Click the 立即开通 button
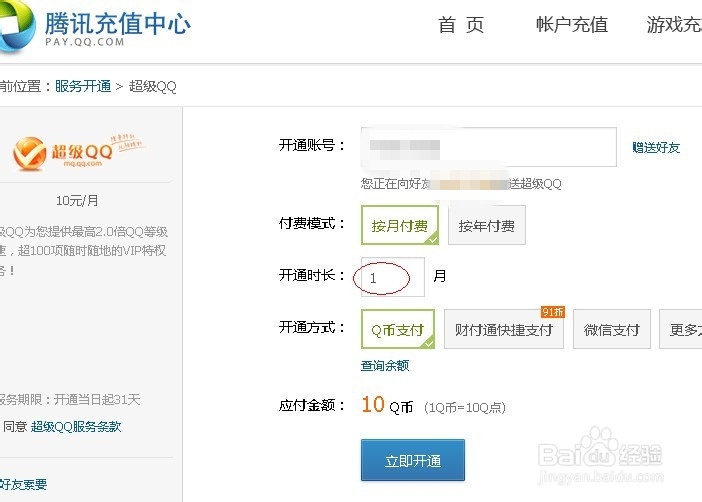 (413, 460)
